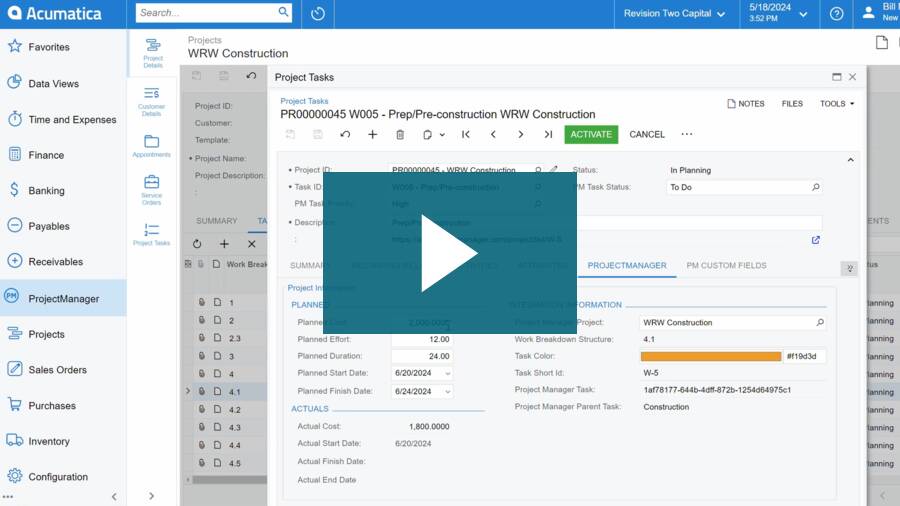Screen dimensions: 900x506
Task: Click the orange Task Color swatch
Action: click(711, 356)
